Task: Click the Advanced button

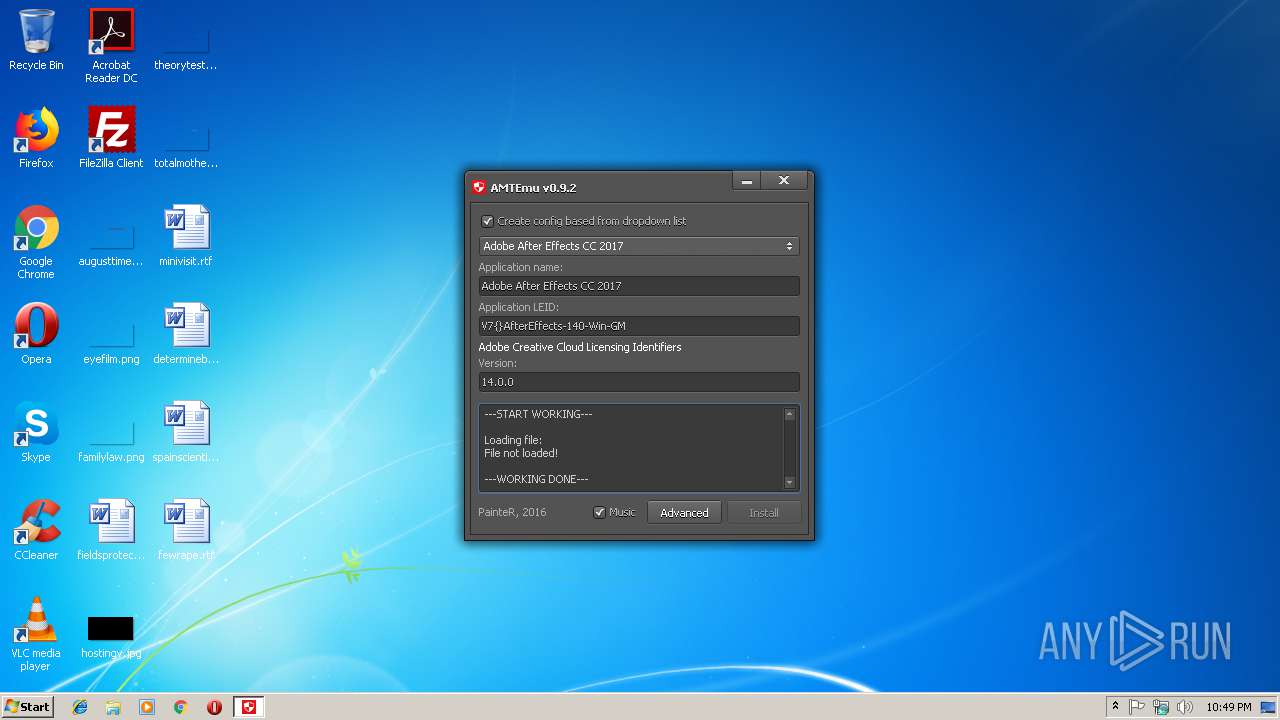Action: [684, 512]
